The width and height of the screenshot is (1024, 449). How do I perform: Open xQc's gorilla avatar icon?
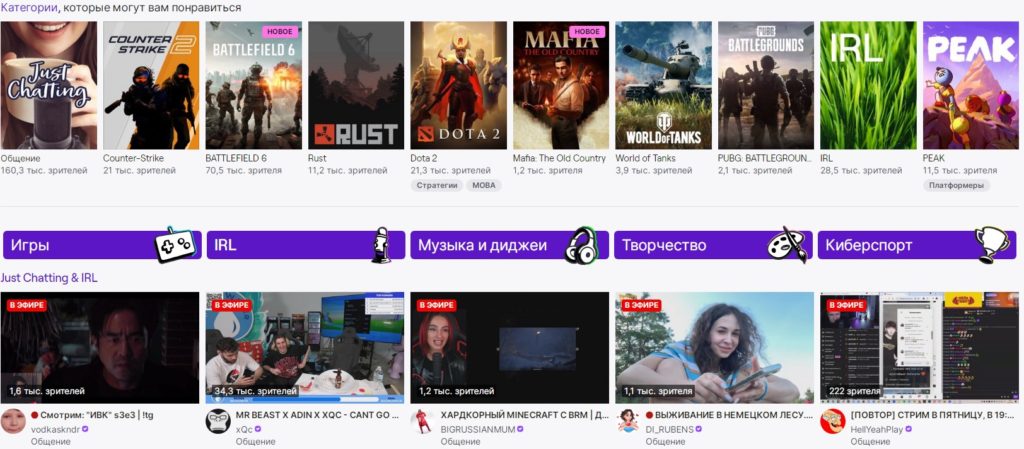[218, 421]
